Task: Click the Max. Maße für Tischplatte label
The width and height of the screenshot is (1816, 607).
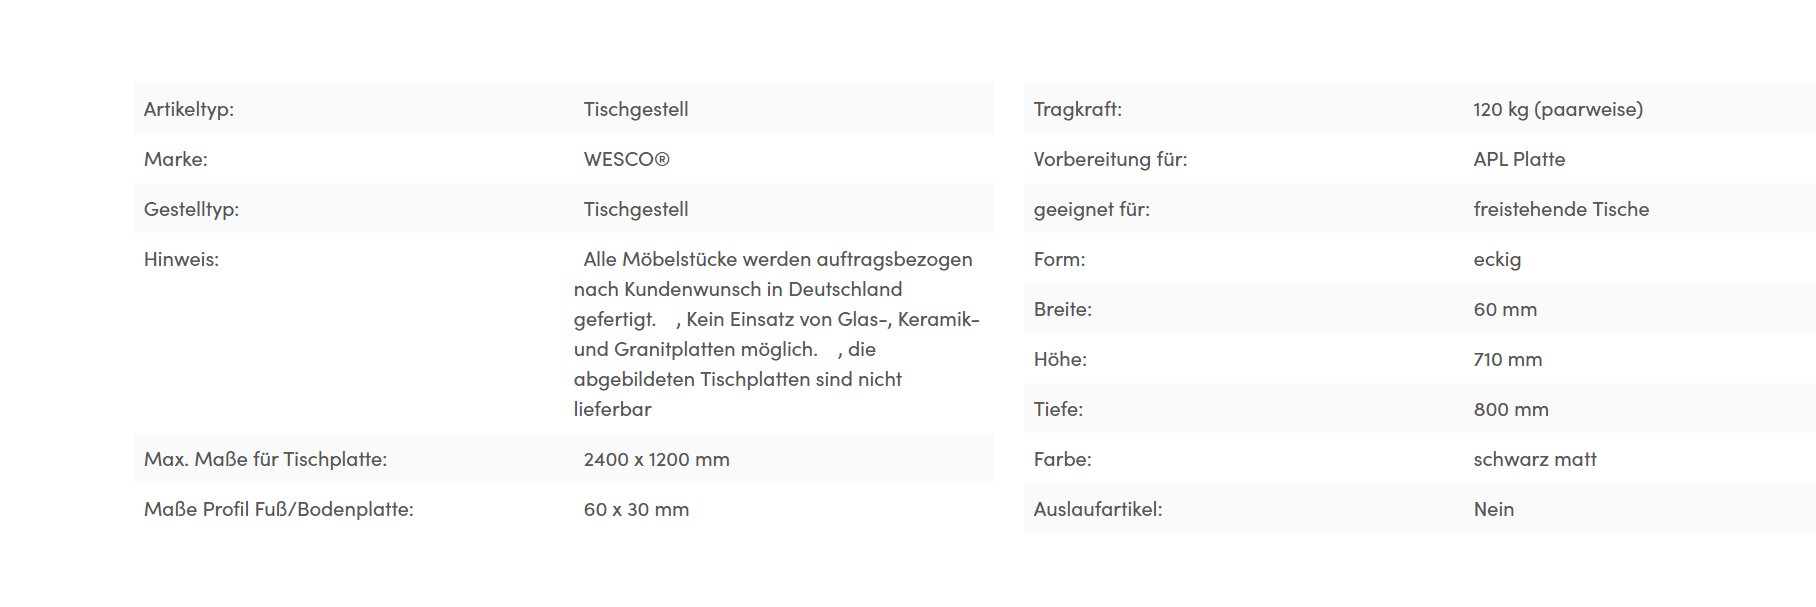Action: (x=266, y=459)
